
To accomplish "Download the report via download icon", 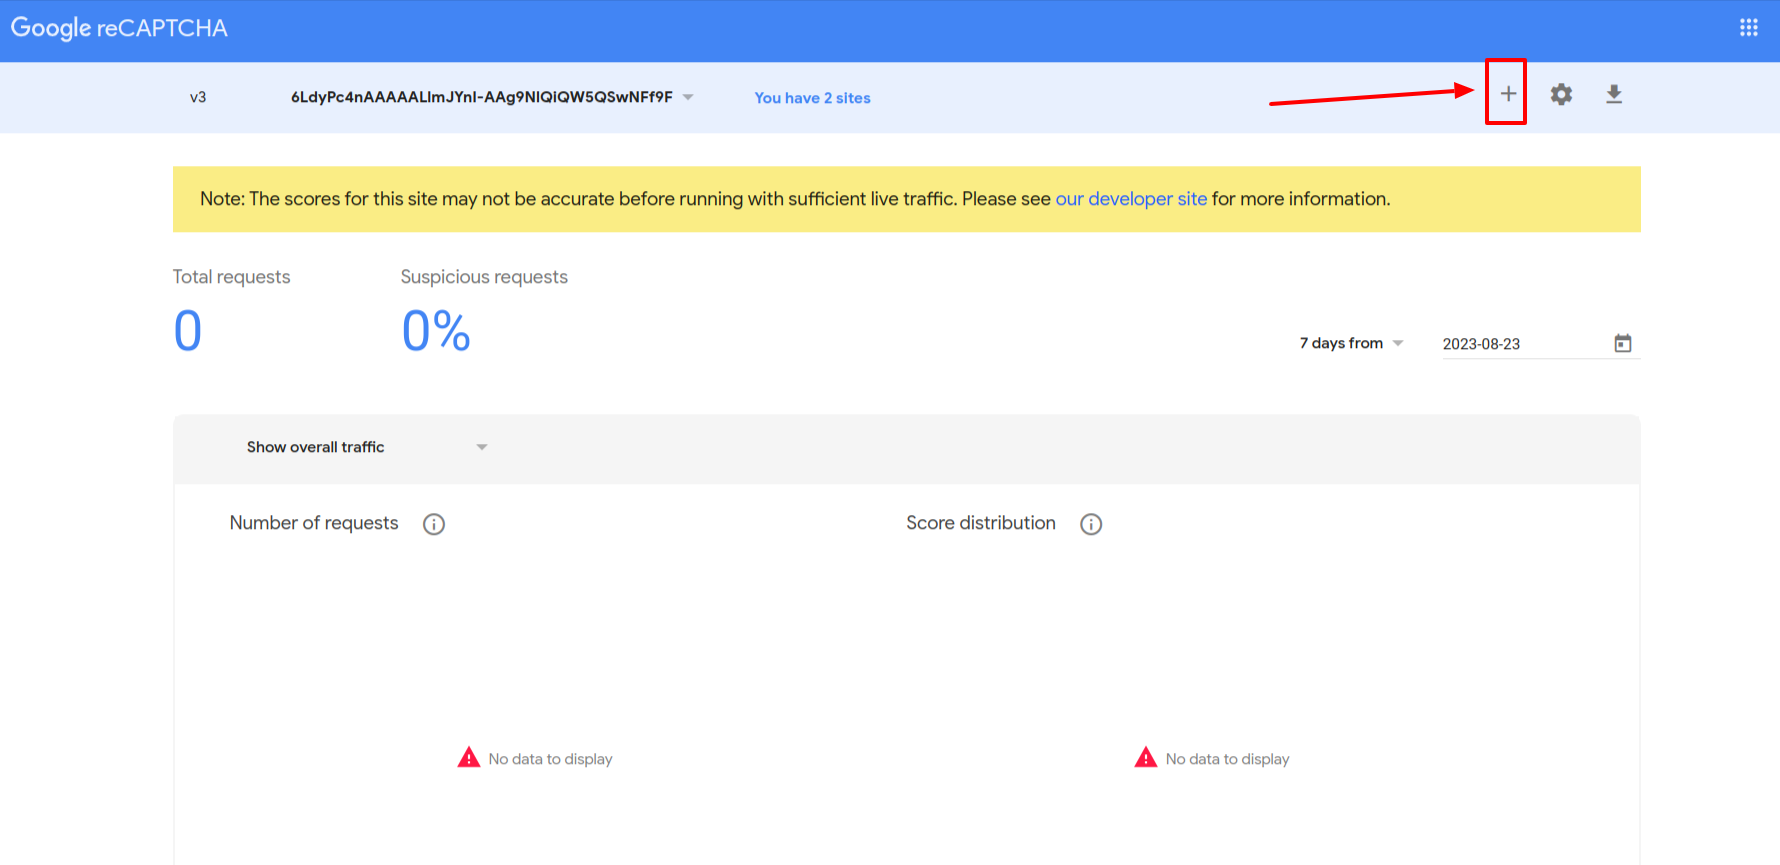I will point(1614,94).
